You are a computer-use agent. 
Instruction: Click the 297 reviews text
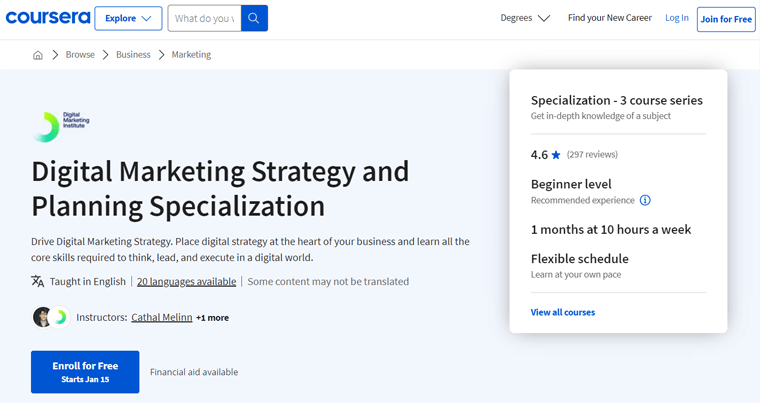(592, 154)
